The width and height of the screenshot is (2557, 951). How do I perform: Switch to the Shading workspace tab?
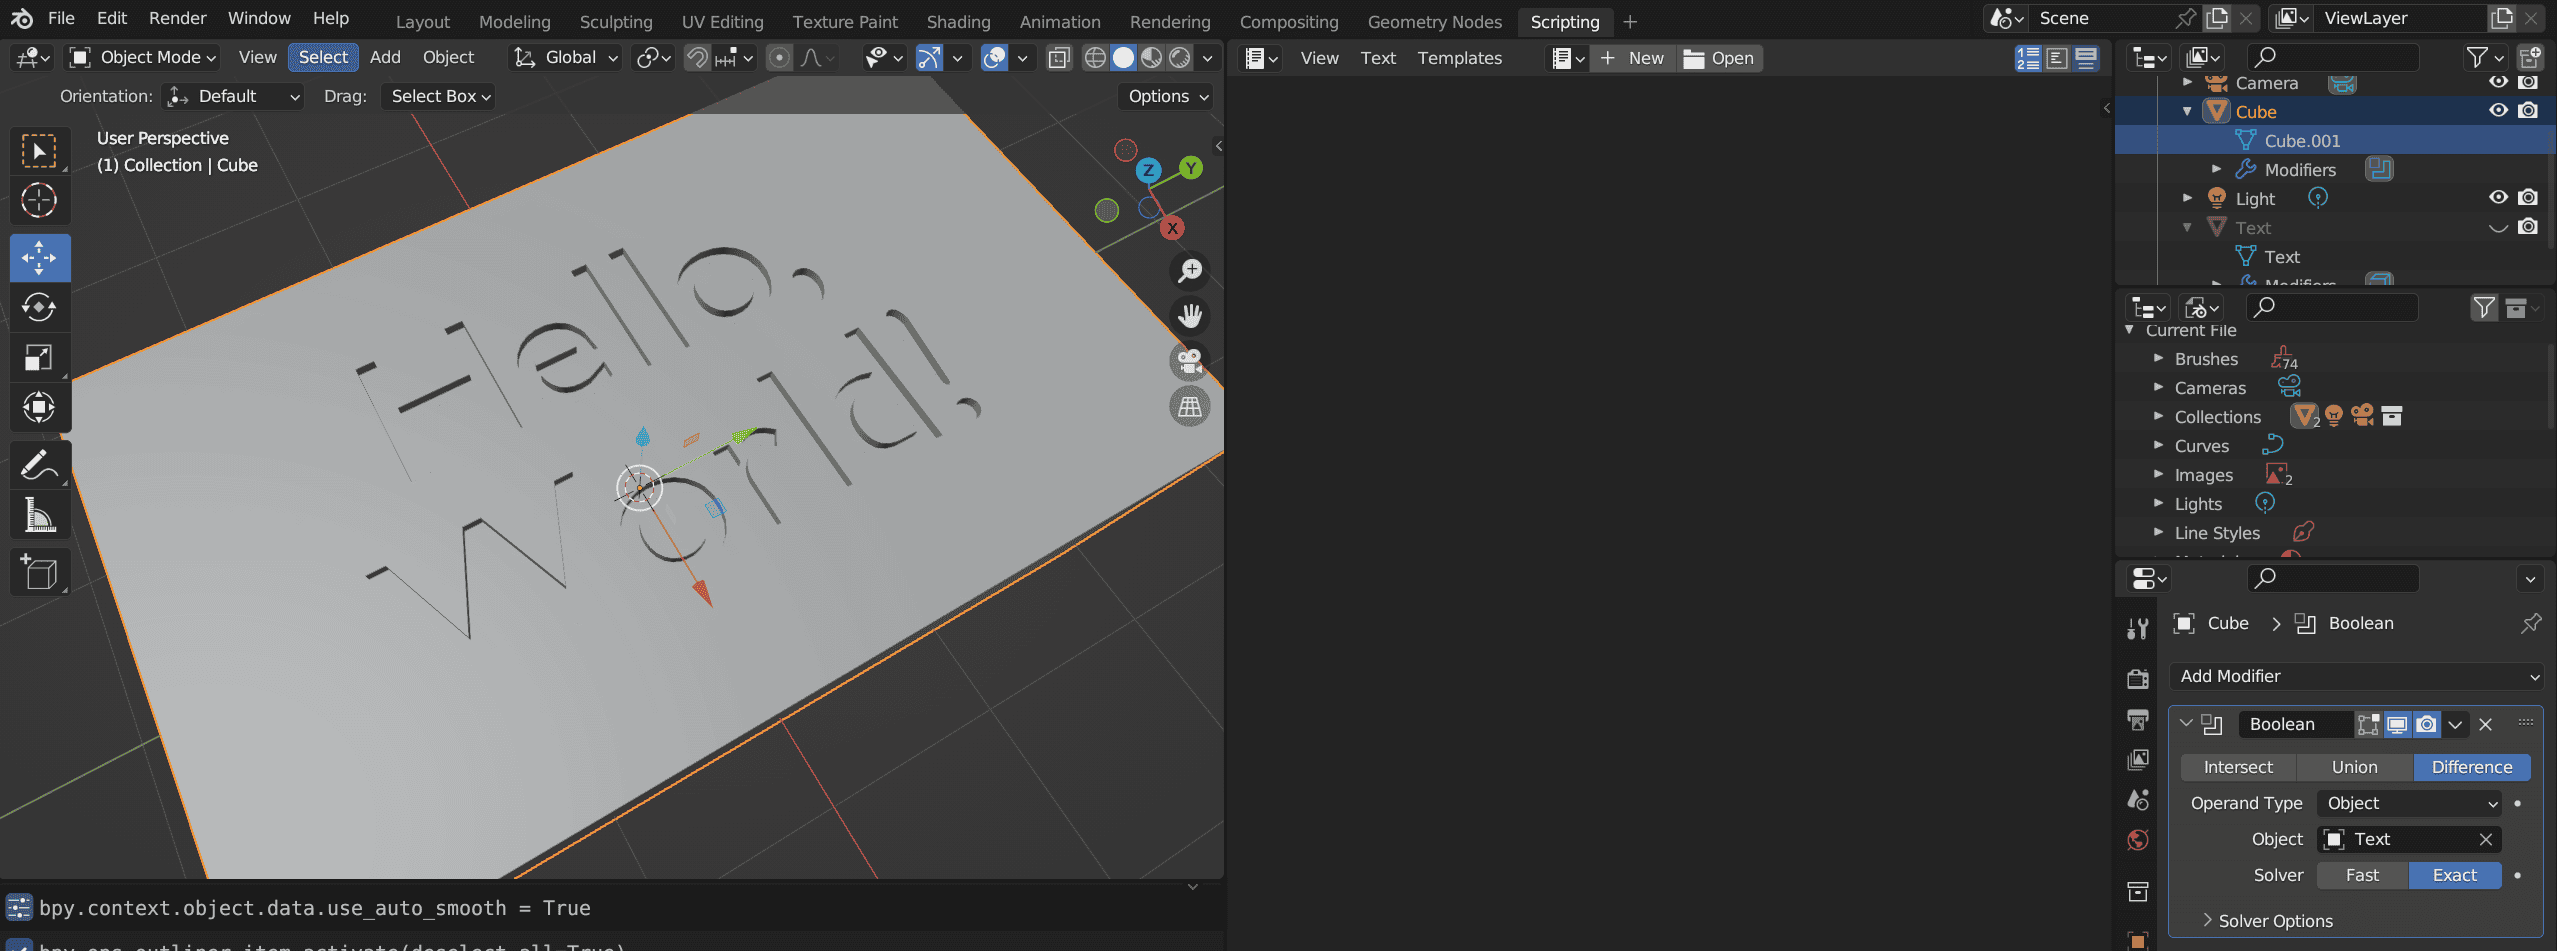point(958,21)
